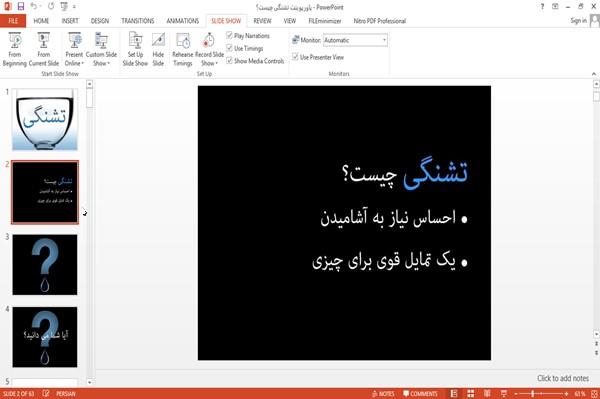Viewport: 600px width, 399px height.
Task: Start slideshow From Current Slide
Action: (44, 49)
